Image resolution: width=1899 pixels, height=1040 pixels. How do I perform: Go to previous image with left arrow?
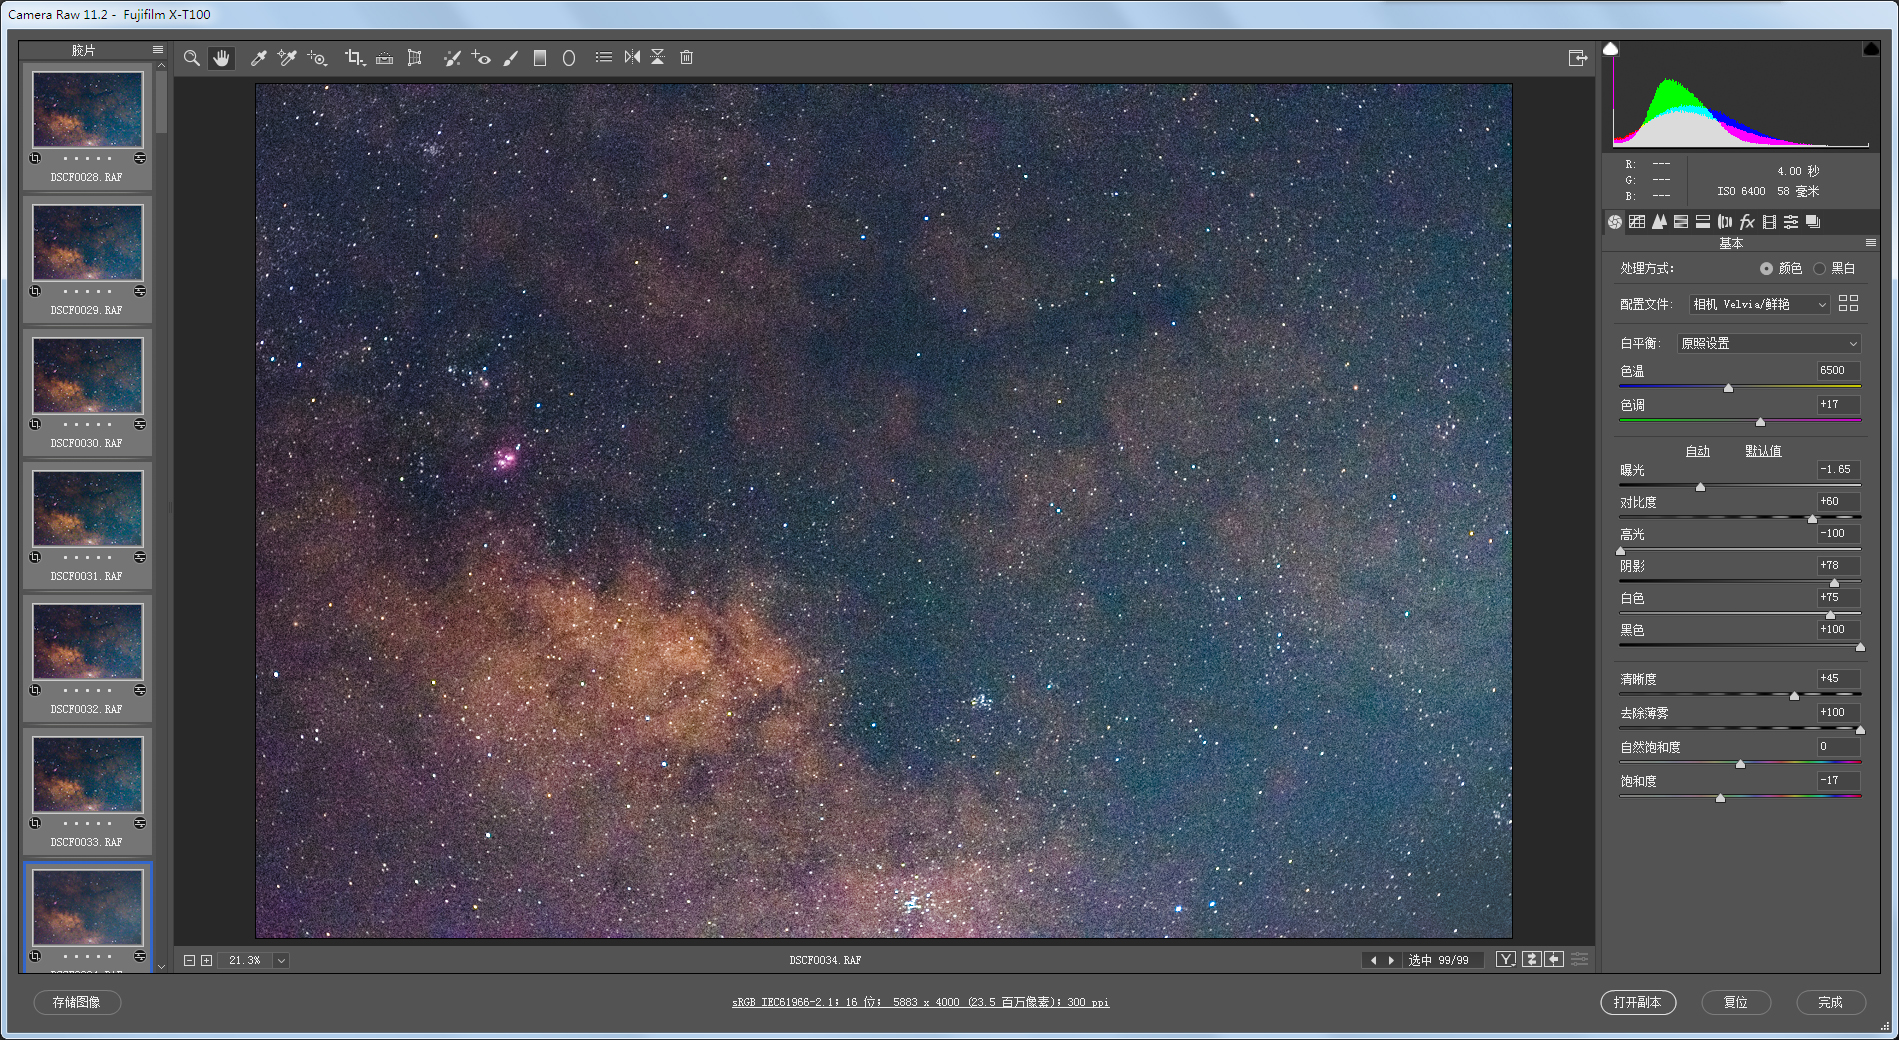[x=1373, y=960]
